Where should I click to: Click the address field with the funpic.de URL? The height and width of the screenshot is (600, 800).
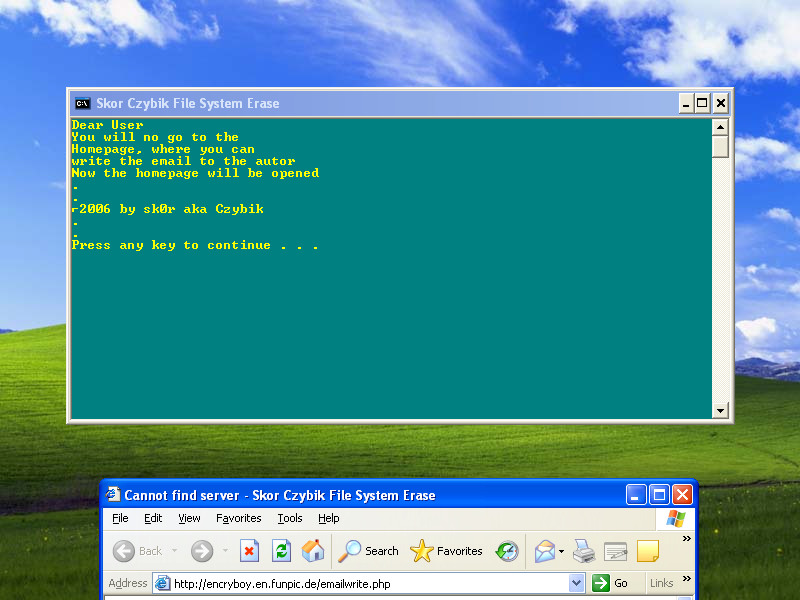click(x=370, y=583)
